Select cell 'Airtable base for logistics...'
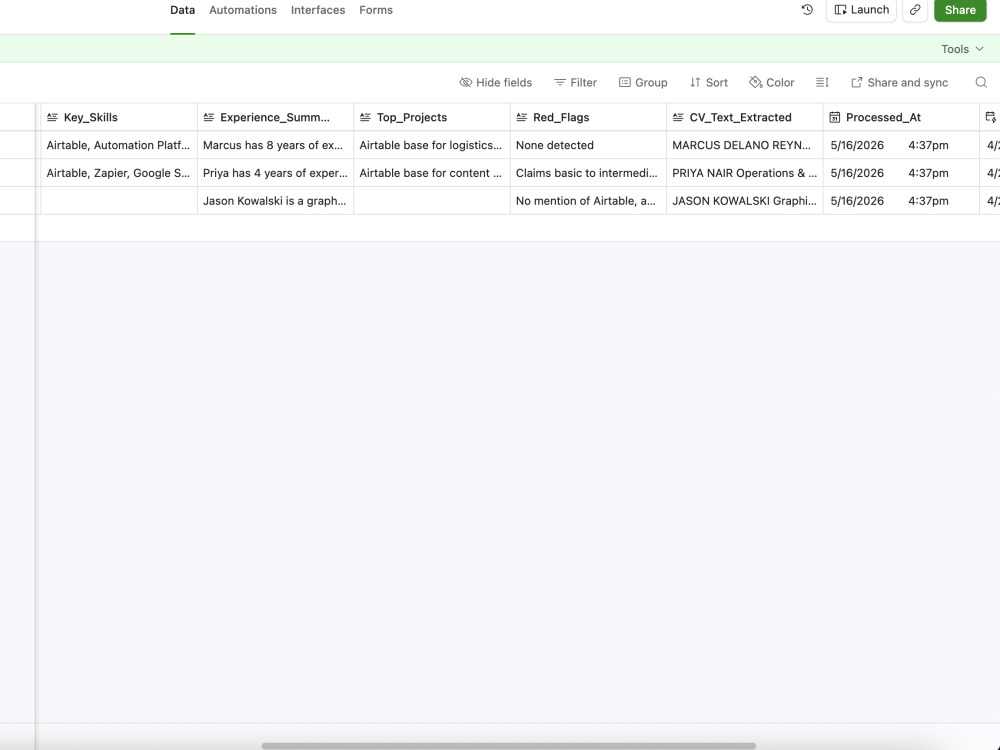Viewport: 1000px width, 750px height. (432, 145)
